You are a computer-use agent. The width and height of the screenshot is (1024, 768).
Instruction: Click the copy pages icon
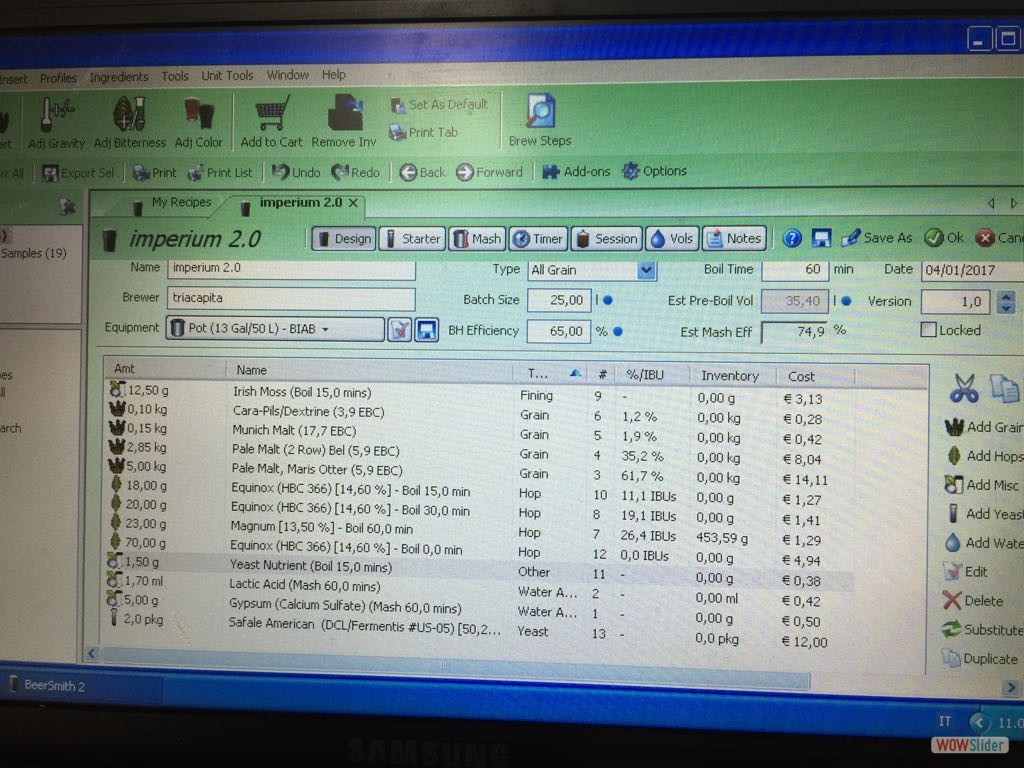(x=1004, y=387)
